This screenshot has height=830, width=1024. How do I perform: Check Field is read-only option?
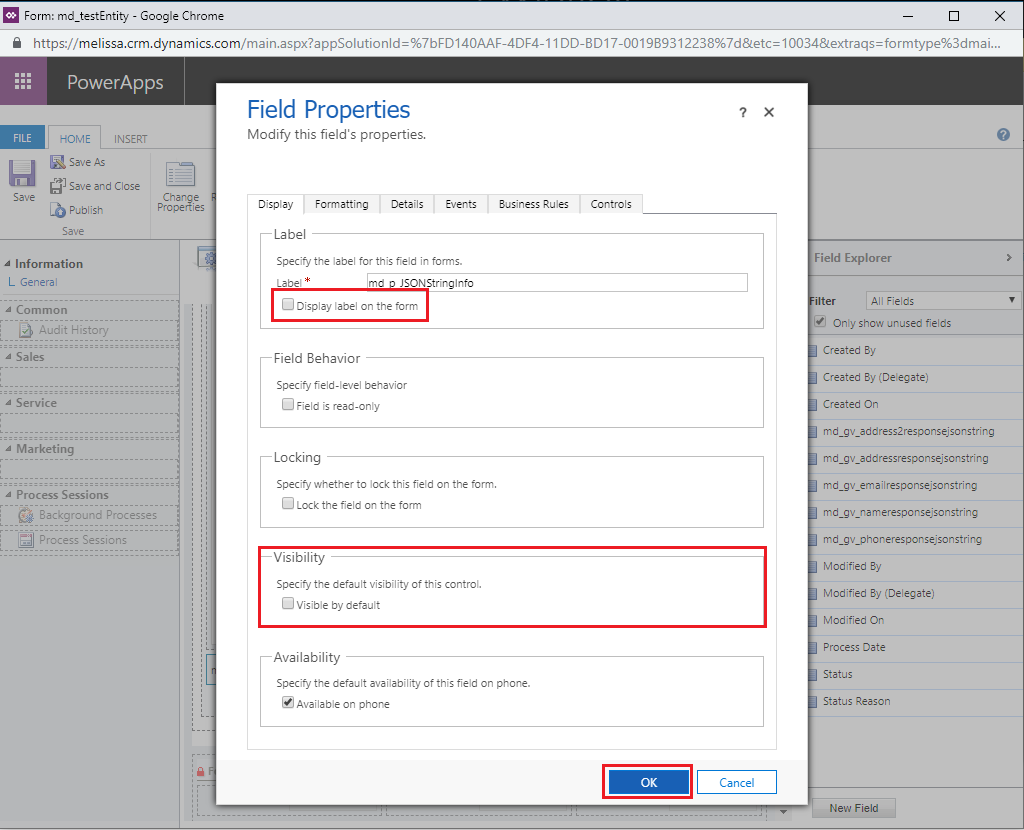[x=287, y=404]
